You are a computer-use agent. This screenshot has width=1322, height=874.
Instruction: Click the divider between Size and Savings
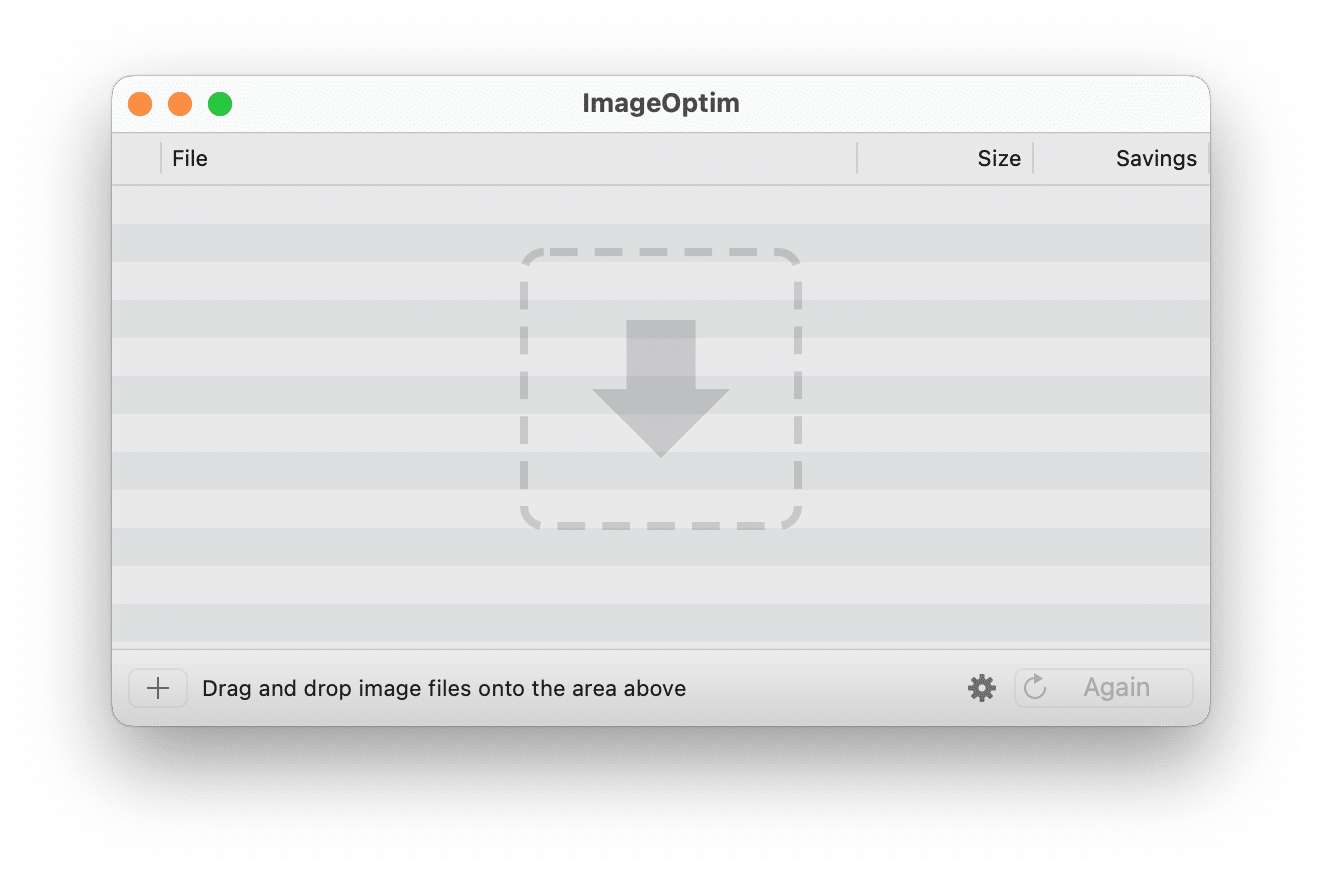coord(1035,158)
